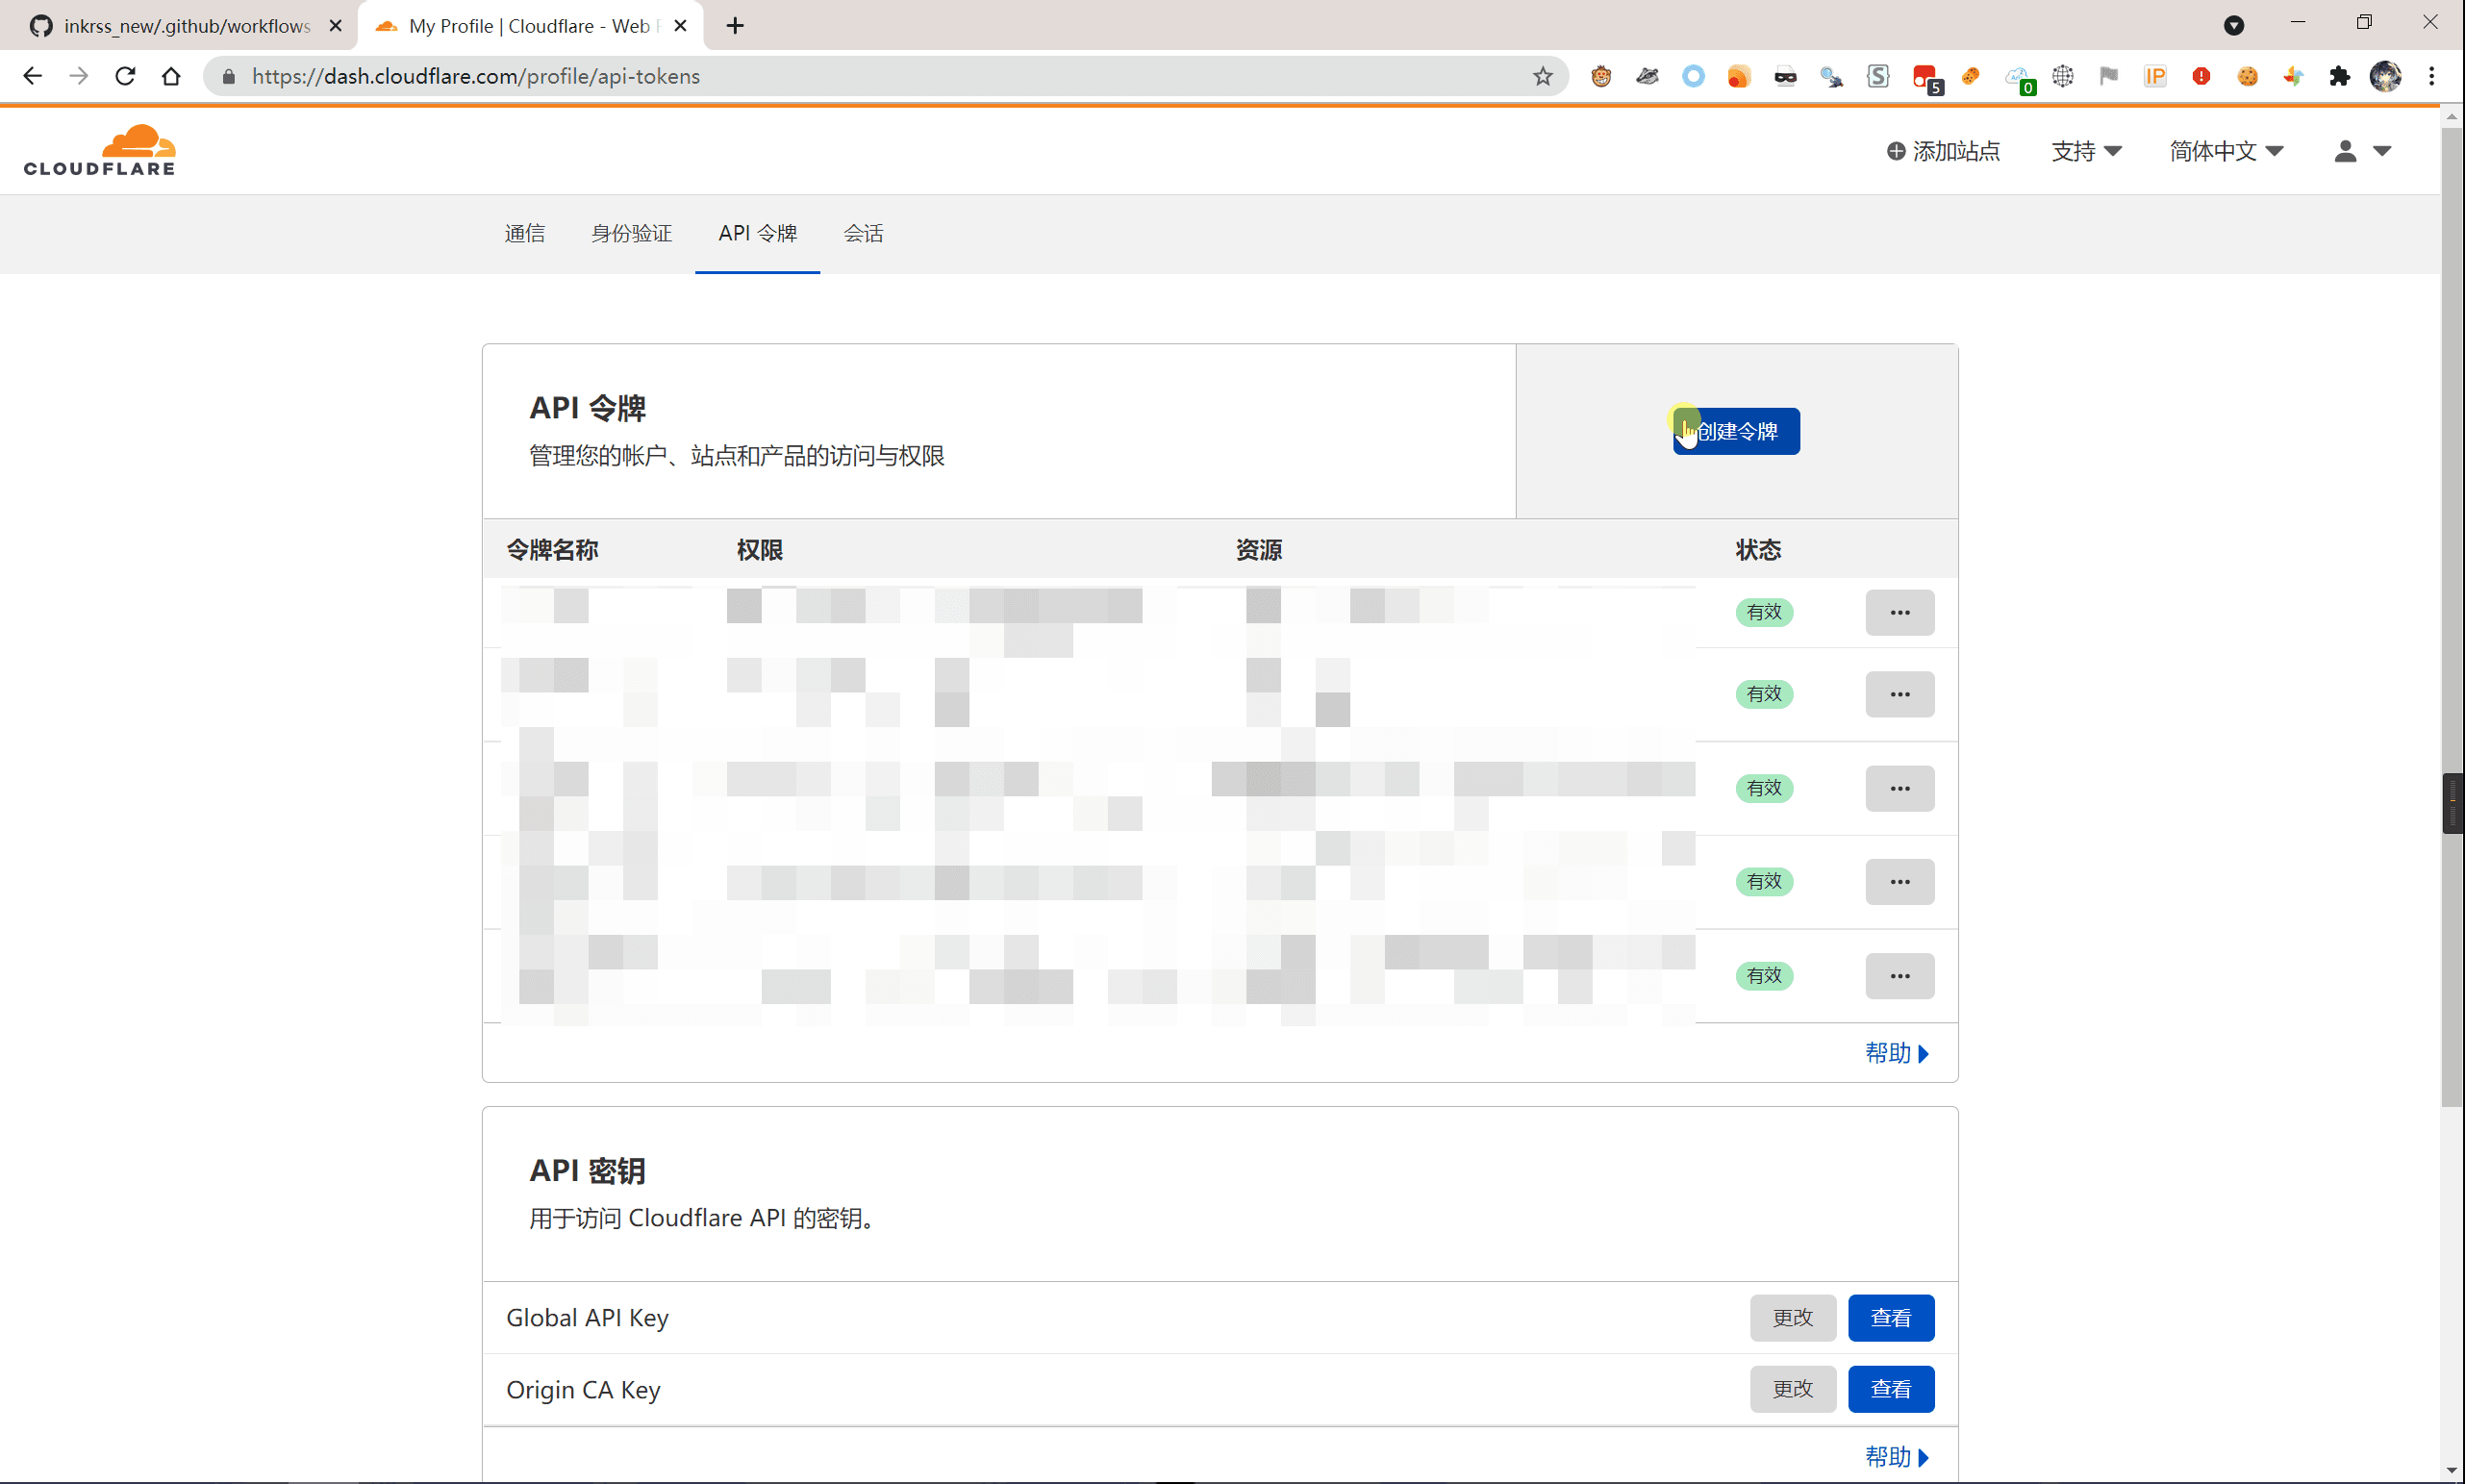Click 有效 status badge in first token row
This screenshot has width=2465, height=1484.
pyautogui.click(x=1764, y=612)
